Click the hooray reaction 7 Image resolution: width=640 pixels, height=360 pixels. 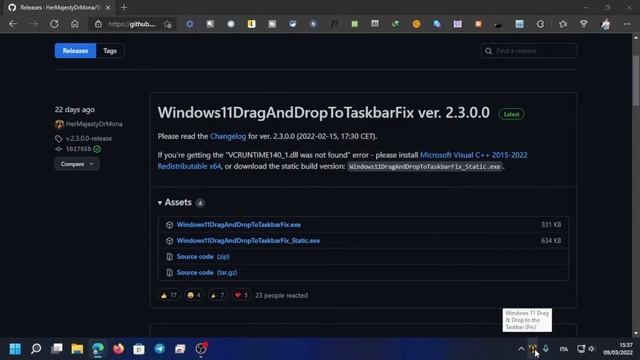[217, 295]
